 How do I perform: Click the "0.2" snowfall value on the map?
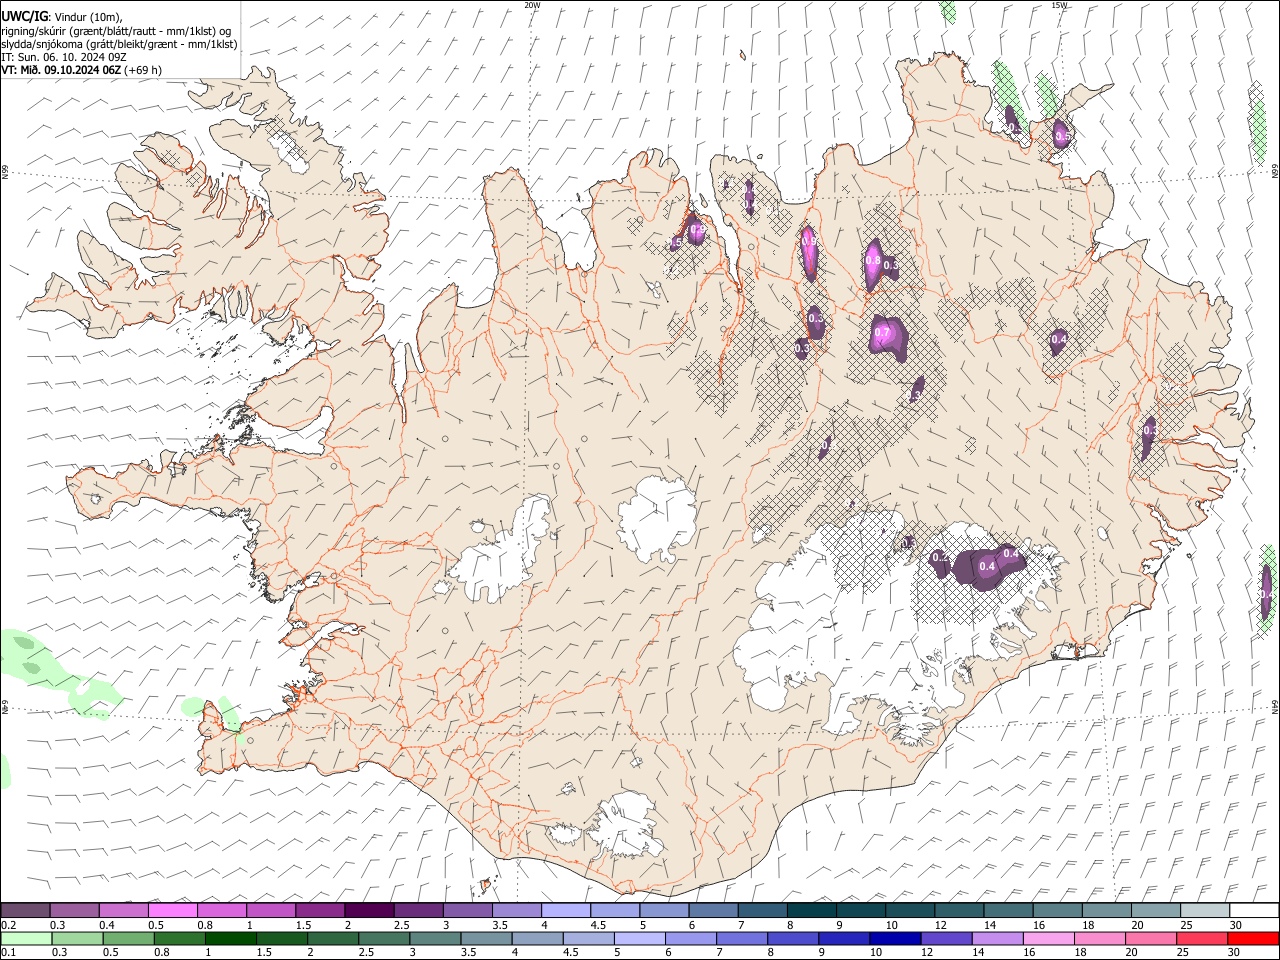[x=939, y=557]
